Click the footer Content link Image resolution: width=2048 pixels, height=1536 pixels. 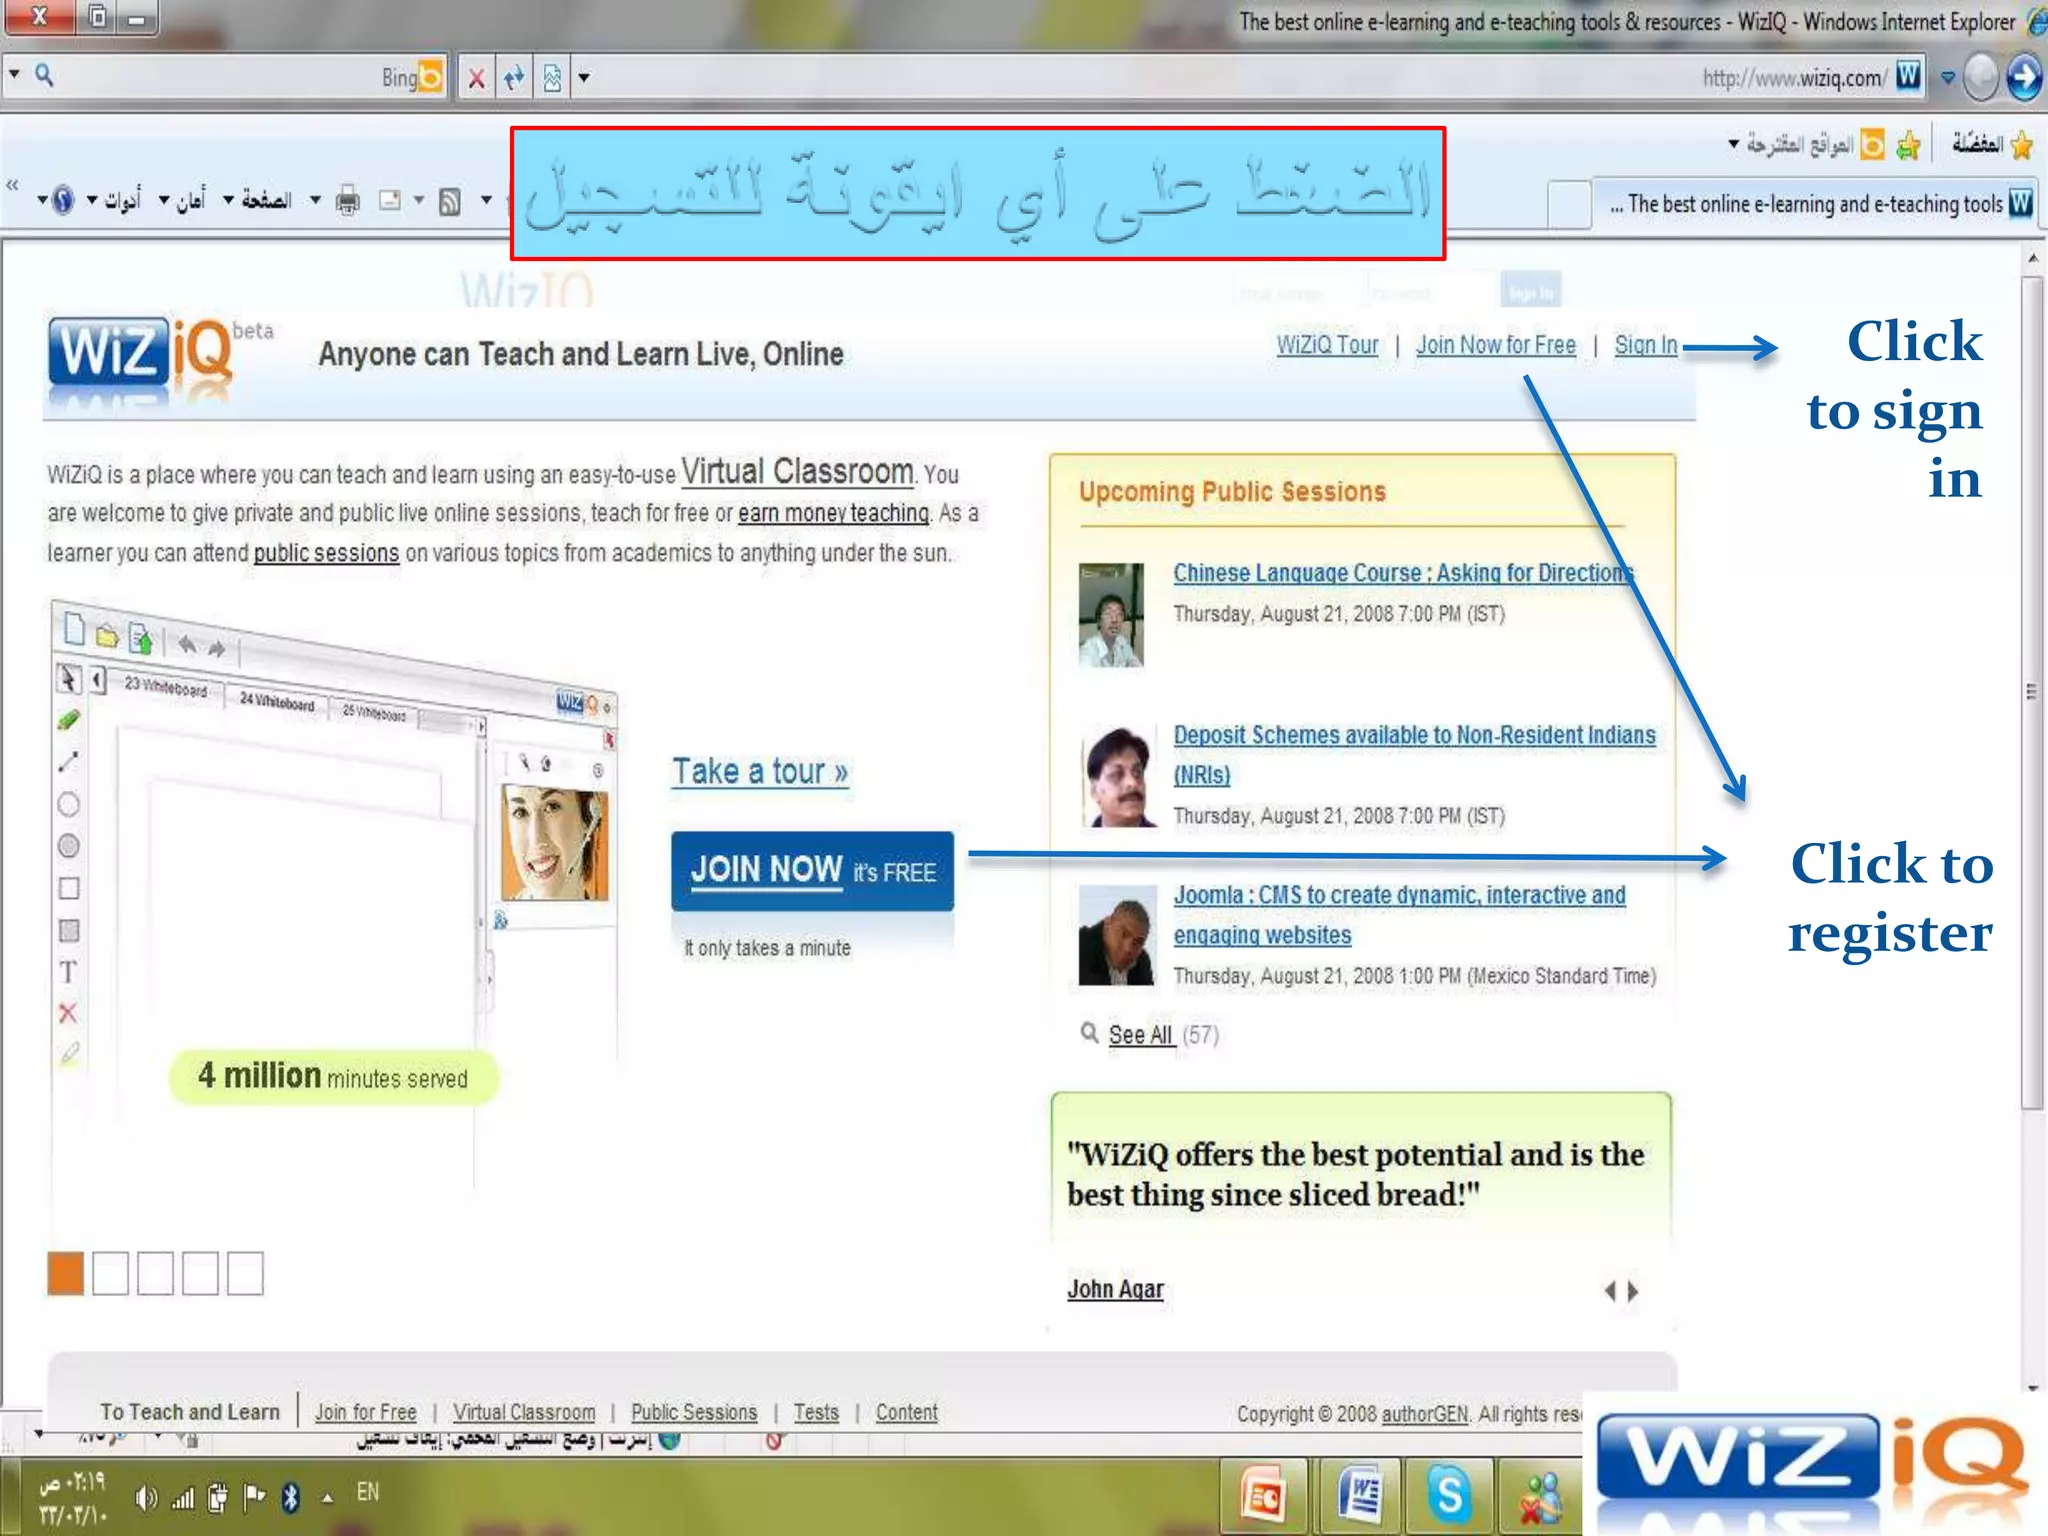tap(906, 1412)
